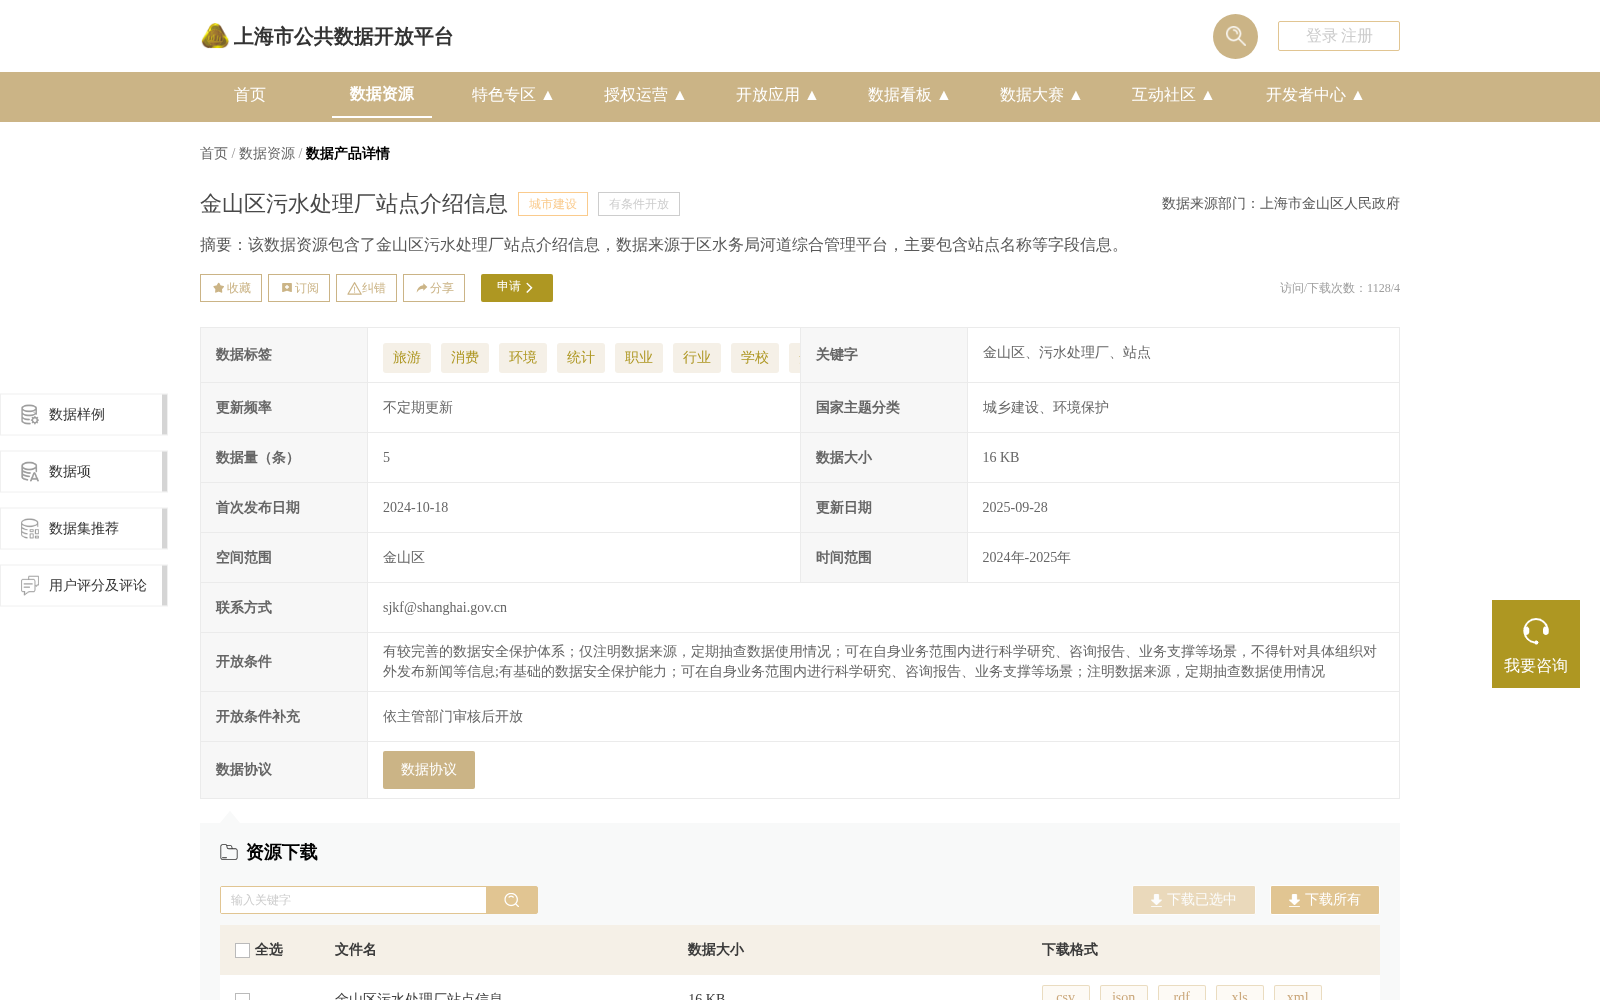Click the 2024-10-18 first publish date
This screenshot has width=1600, height=1000.
click(x=415, y=508)
